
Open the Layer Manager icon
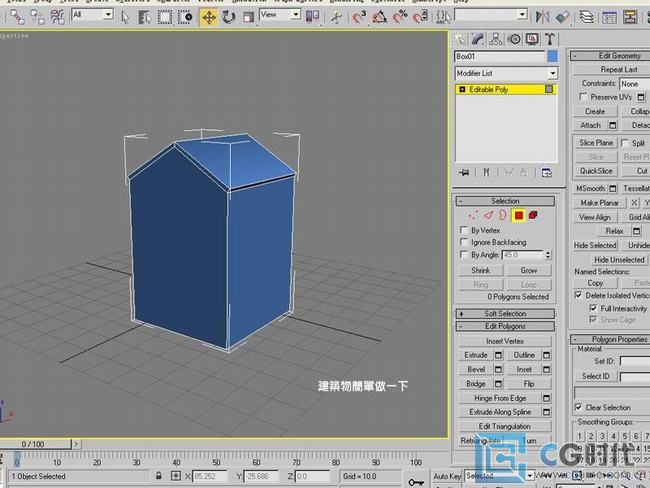[586, 17]
